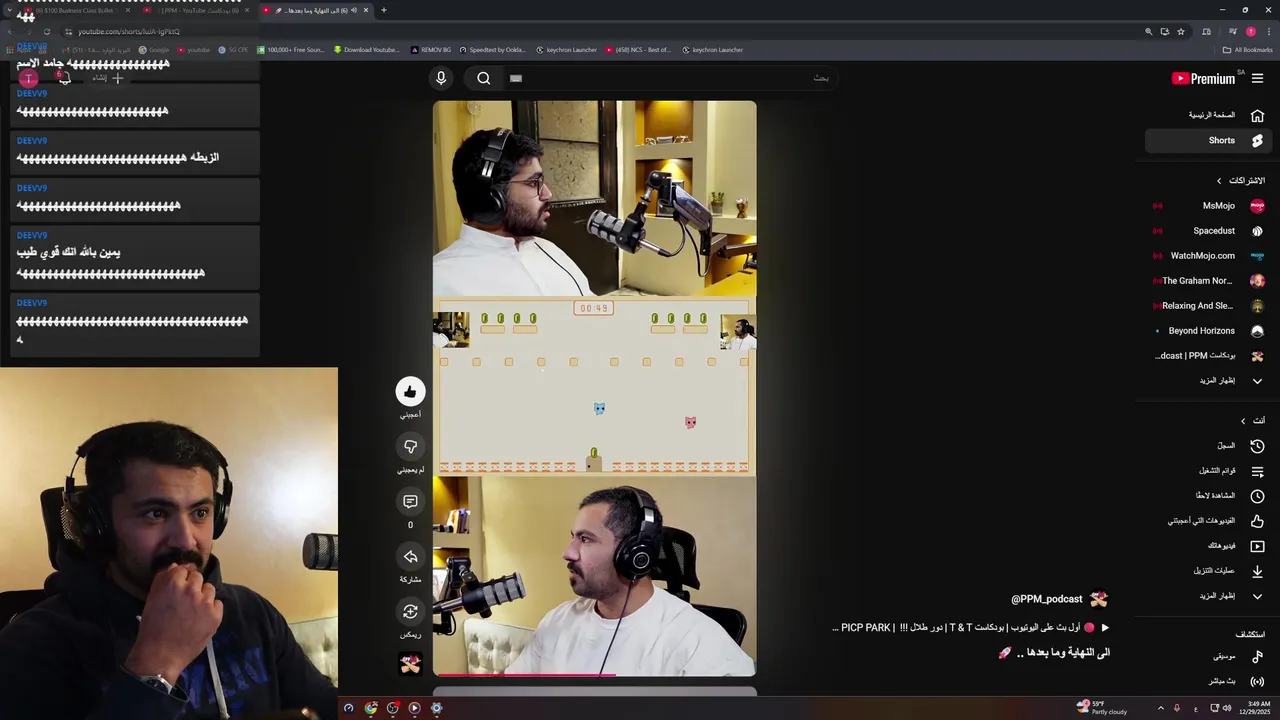Expand more subscriptions with chevron
Screen dimensions: 1280x720
1257,381
